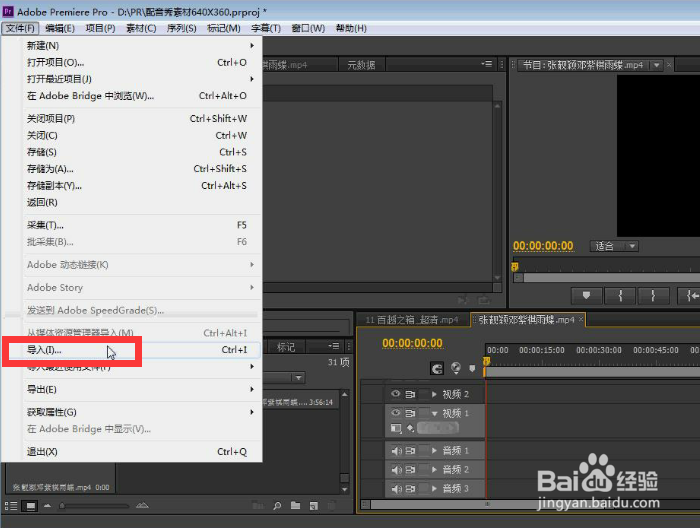Toggle the track lock box on 音频 1
This screenshot has width=700, height=528.
(424, 451)
